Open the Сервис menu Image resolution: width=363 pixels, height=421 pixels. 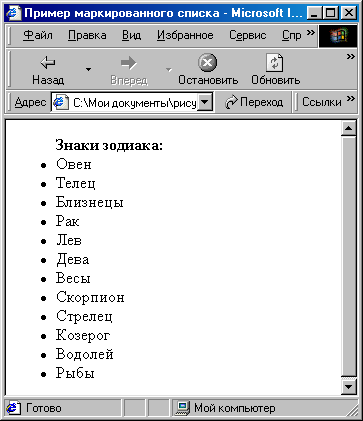(247, 35)
